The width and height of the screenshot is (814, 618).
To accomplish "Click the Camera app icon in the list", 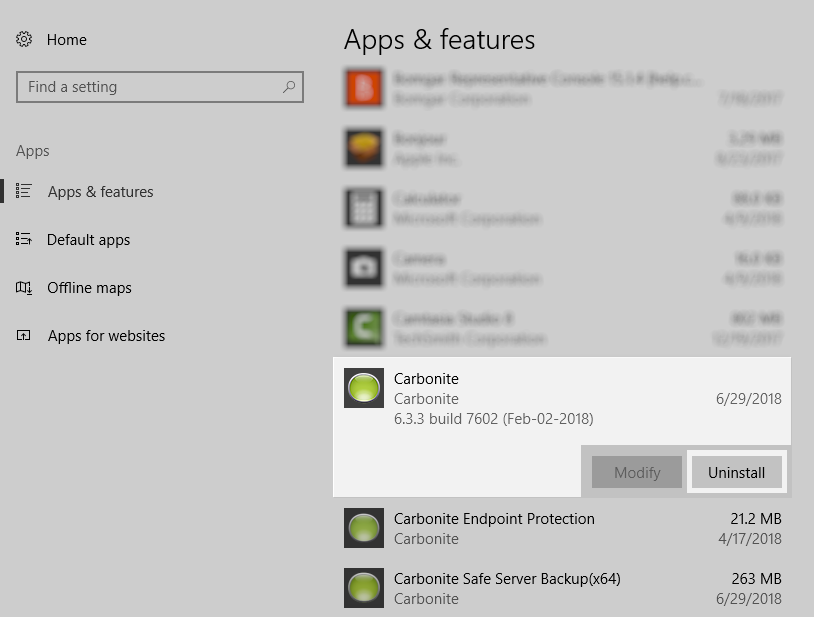I will pos(364,268).
